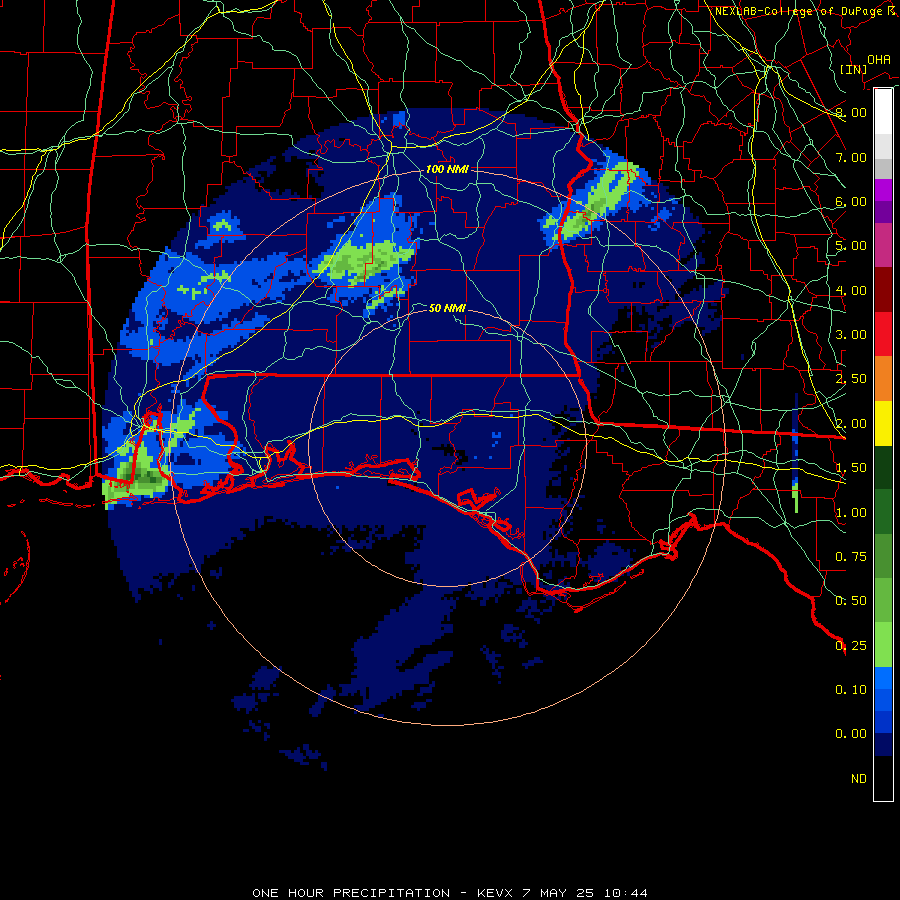The width and height of the screenshot is (900, 900).
Task: Click the navy swatch just above ND
Action: click(883, 744)
